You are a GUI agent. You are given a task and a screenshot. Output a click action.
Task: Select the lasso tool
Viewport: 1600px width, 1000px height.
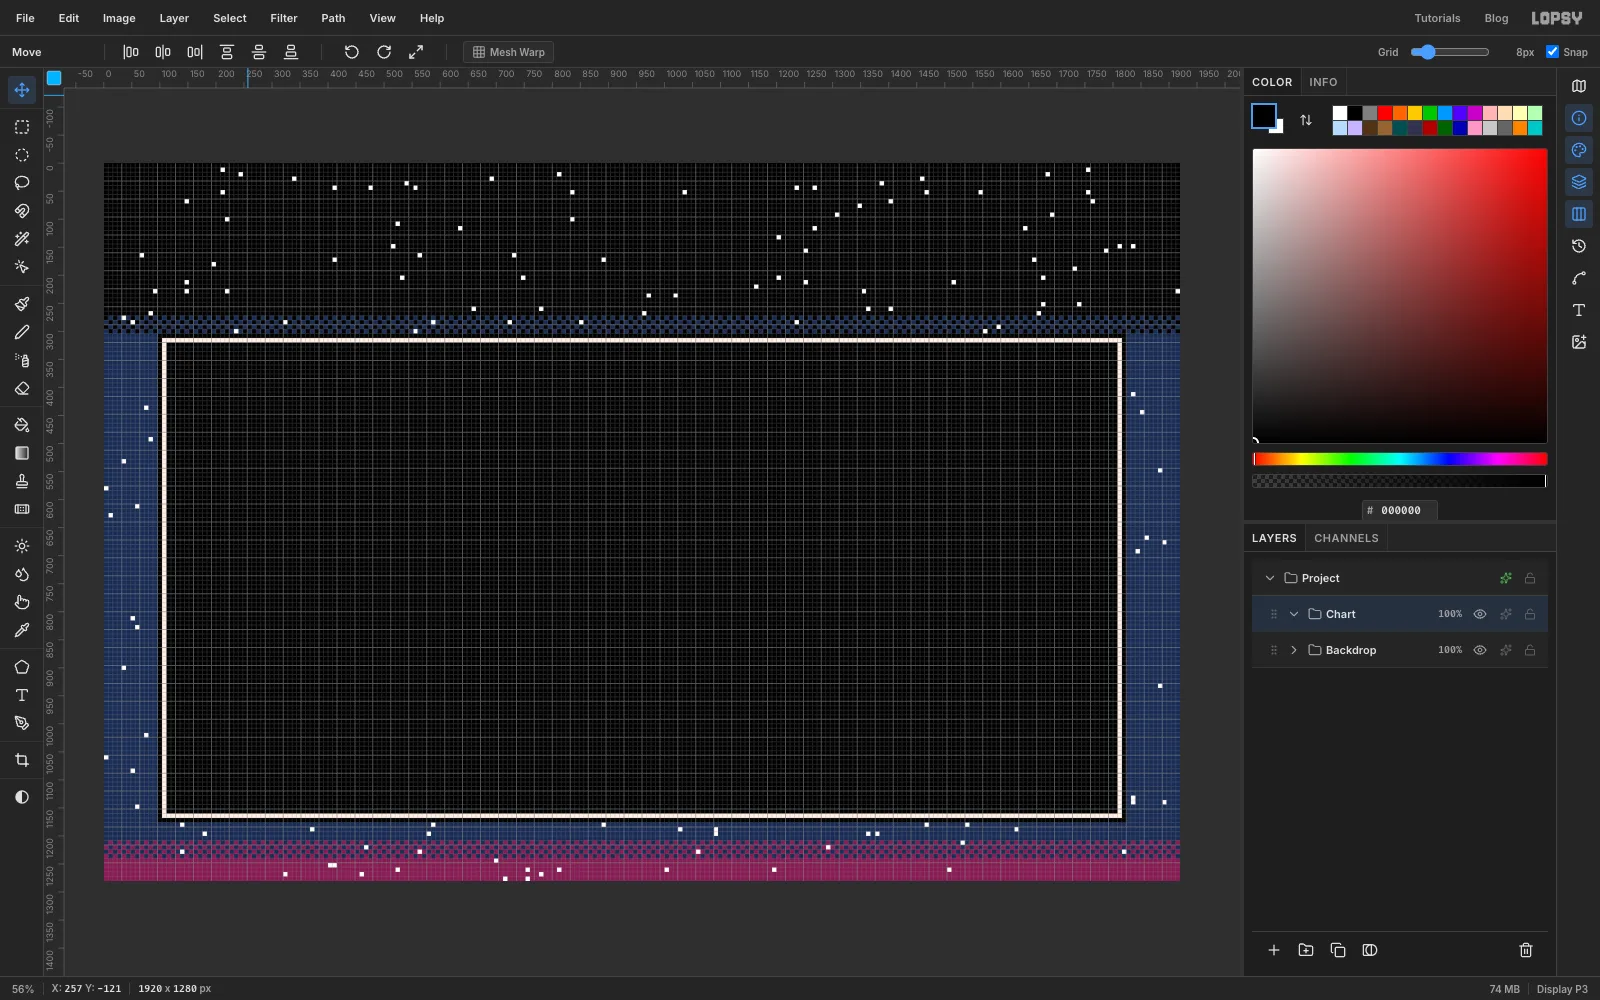pos(22,183)
